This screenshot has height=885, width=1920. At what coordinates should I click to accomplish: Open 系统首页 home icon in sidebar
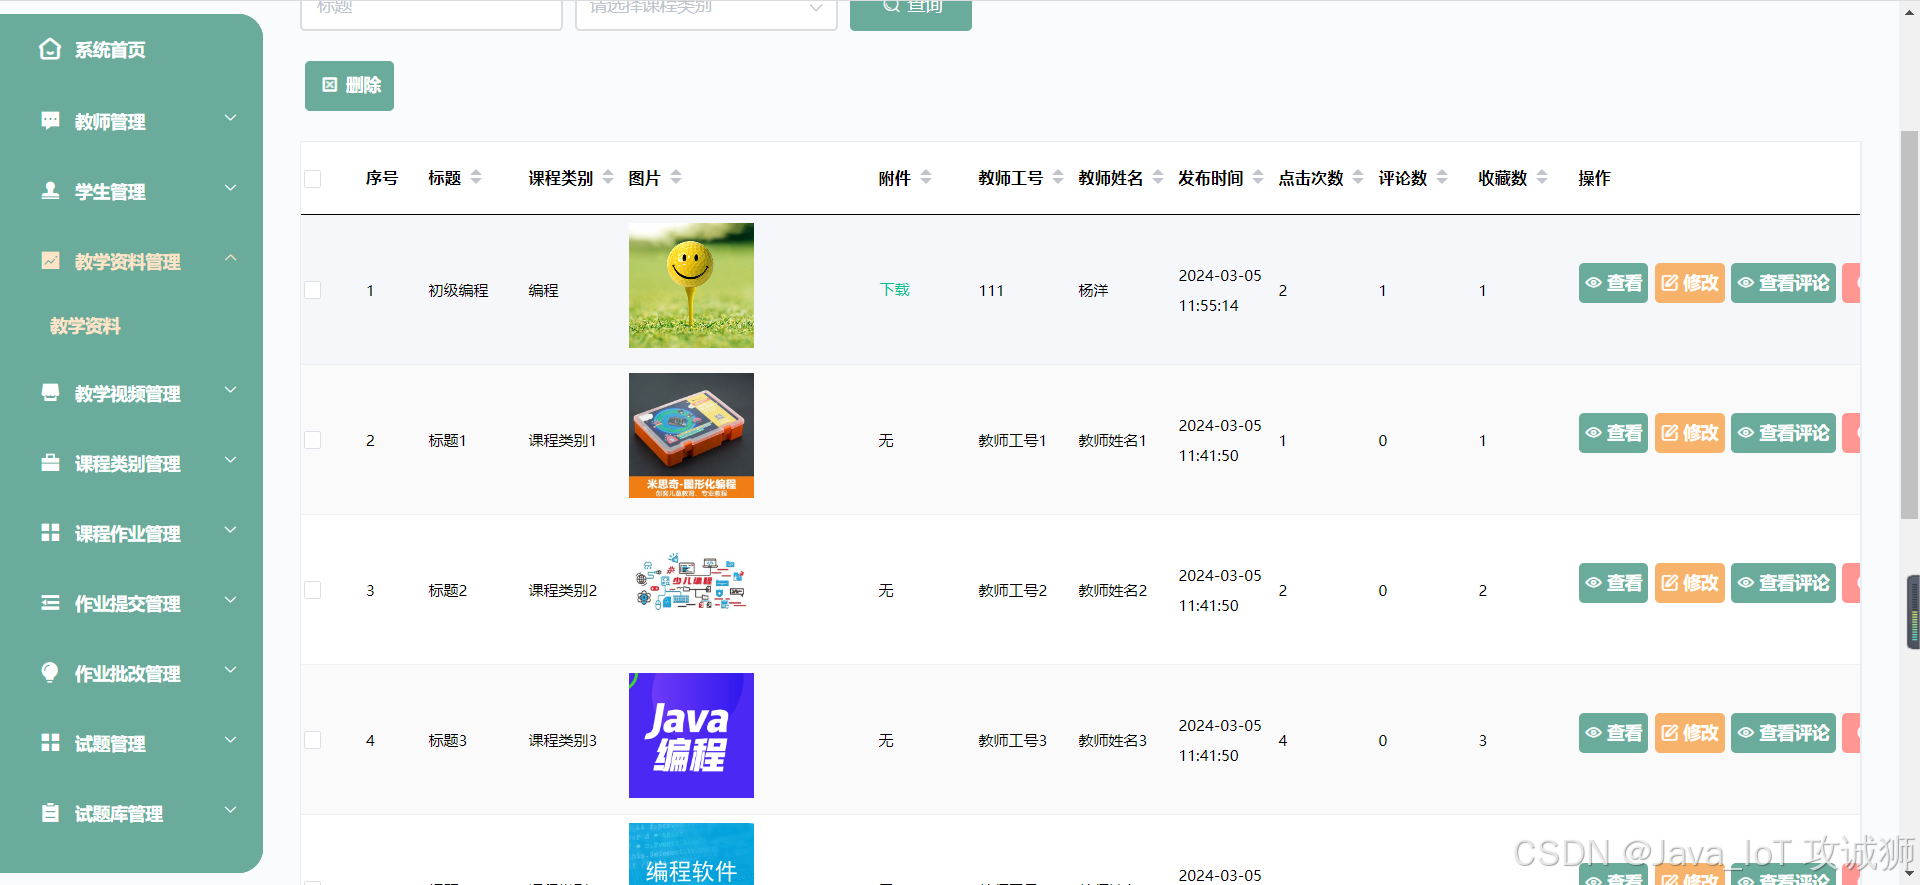coord(50,49)
